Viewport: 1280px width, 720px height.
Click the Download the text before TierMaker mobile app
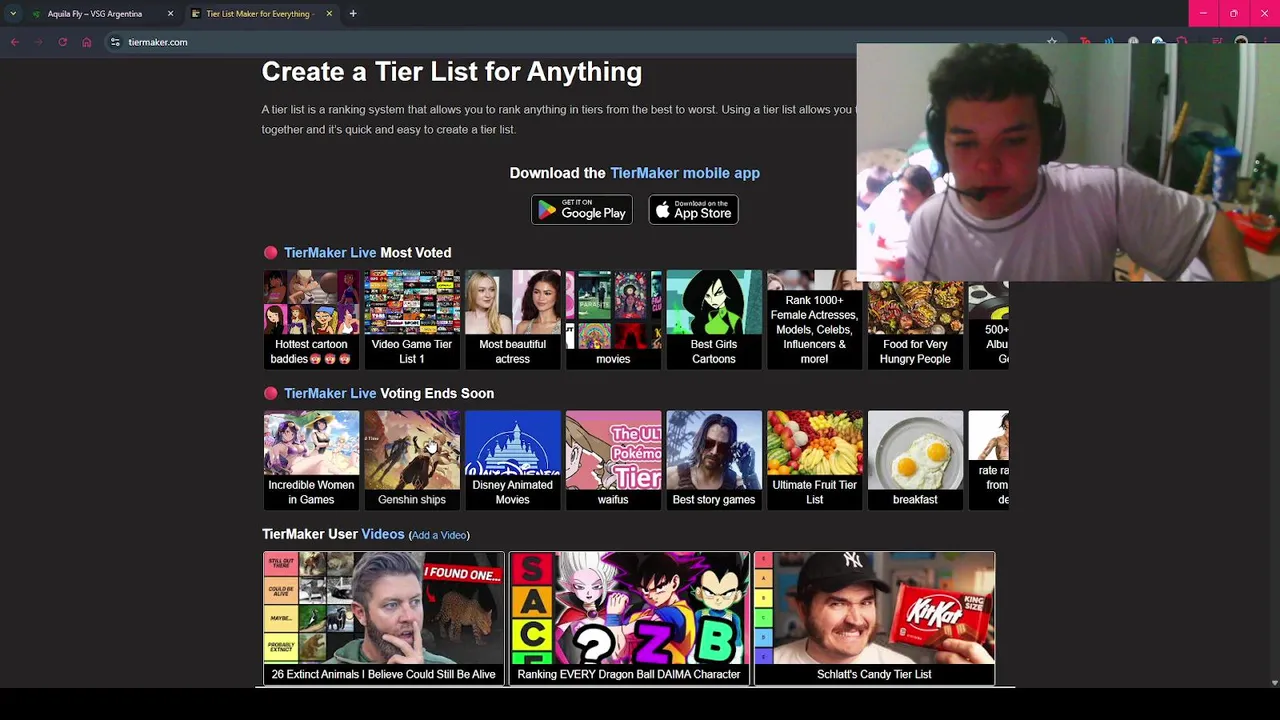557,173
